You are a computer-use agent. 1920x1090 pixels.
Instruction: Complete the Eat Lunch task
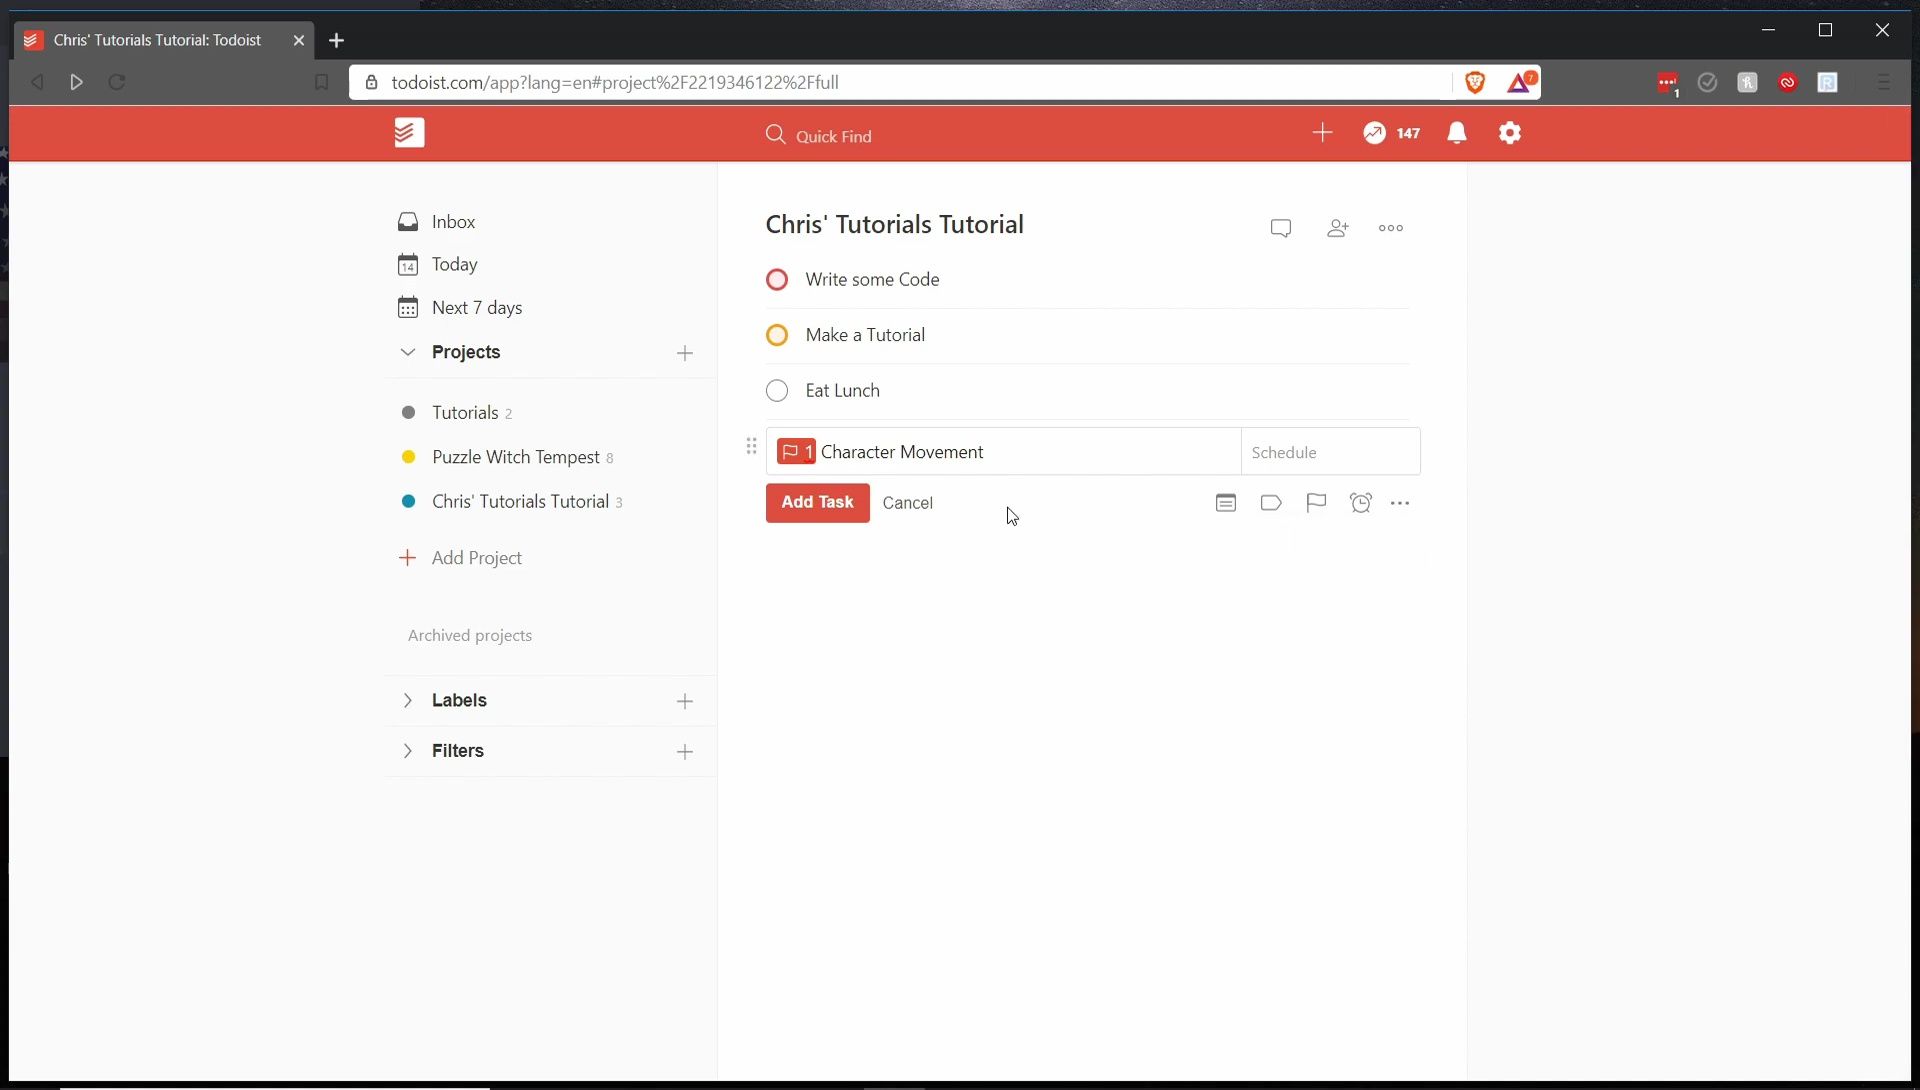tap(777, 391)
